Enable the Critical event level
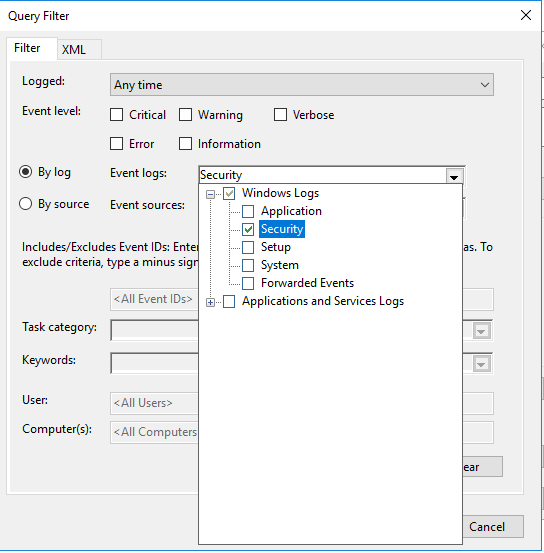The width and height of the screenshot is (544, 553). pos(116,115)
